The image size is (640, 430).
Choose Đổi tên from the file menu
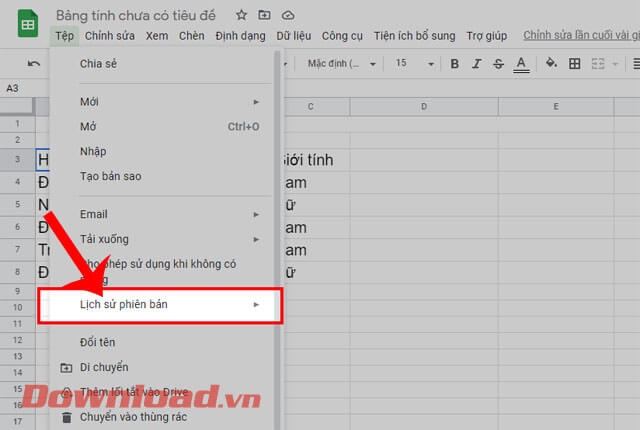(x=163, y=342)
